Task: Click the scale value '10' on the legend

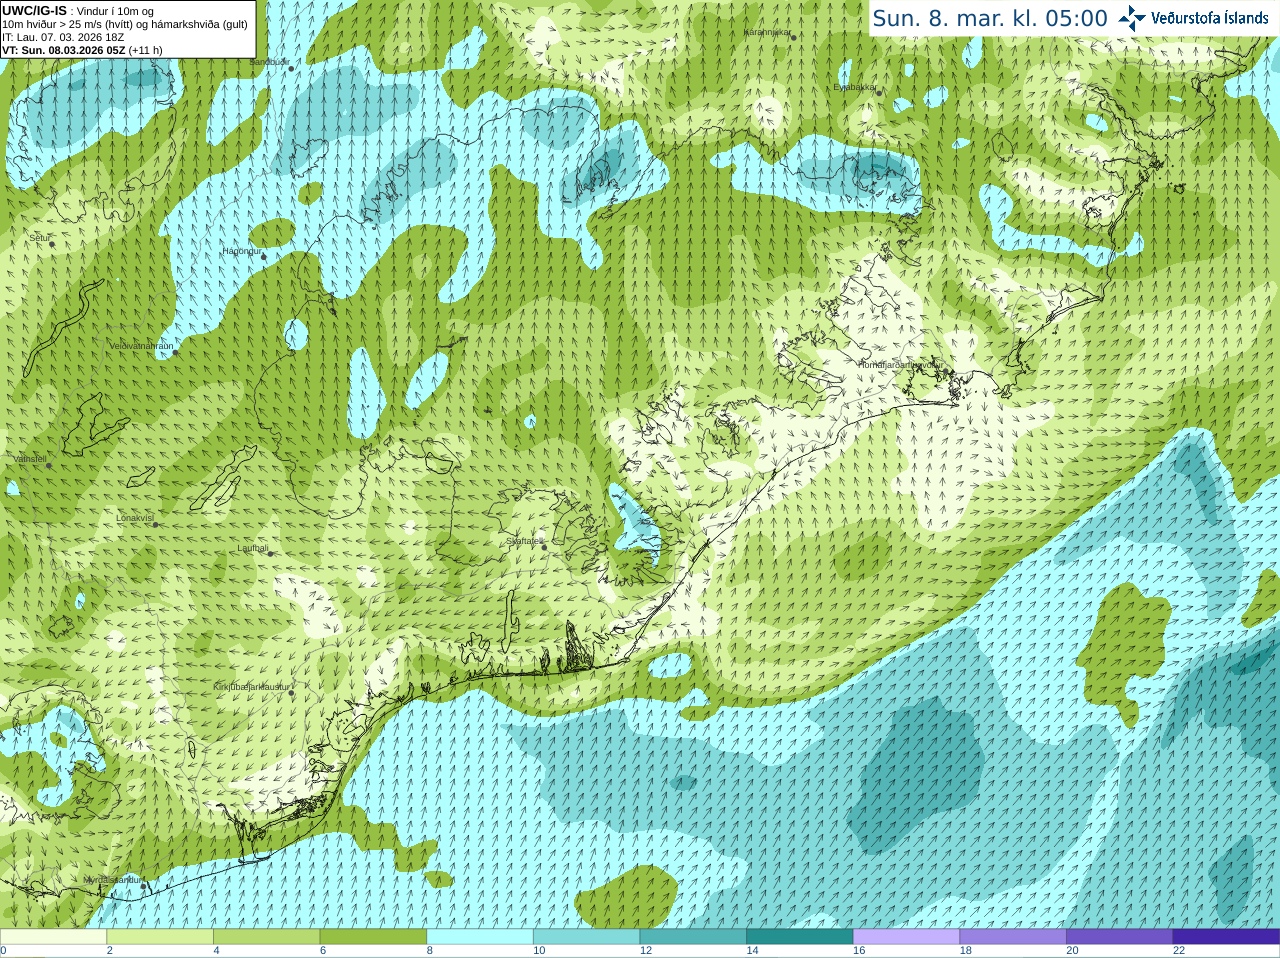Action: click(x=539, y=951)
